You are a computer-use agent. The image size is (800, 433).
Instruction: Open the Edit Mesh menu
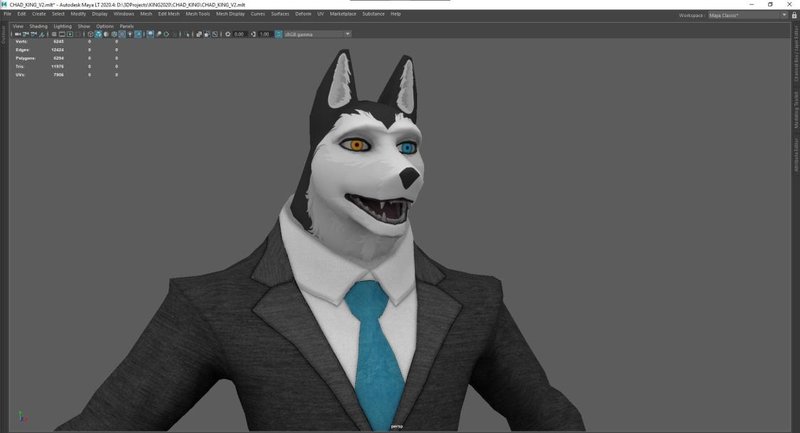pos(169,14)
